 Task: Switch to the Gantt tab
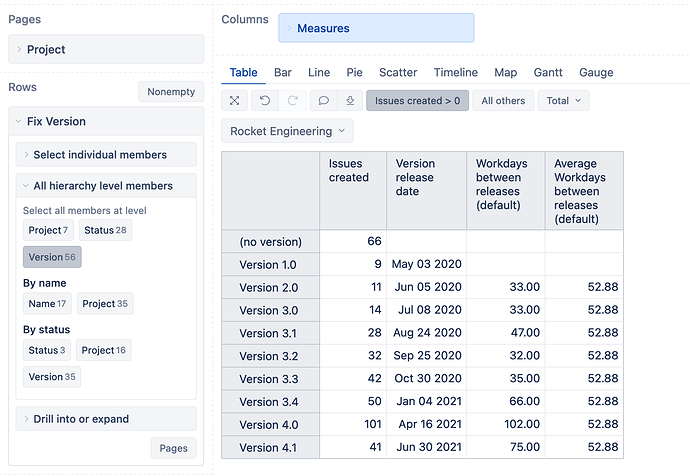(548, 72)
